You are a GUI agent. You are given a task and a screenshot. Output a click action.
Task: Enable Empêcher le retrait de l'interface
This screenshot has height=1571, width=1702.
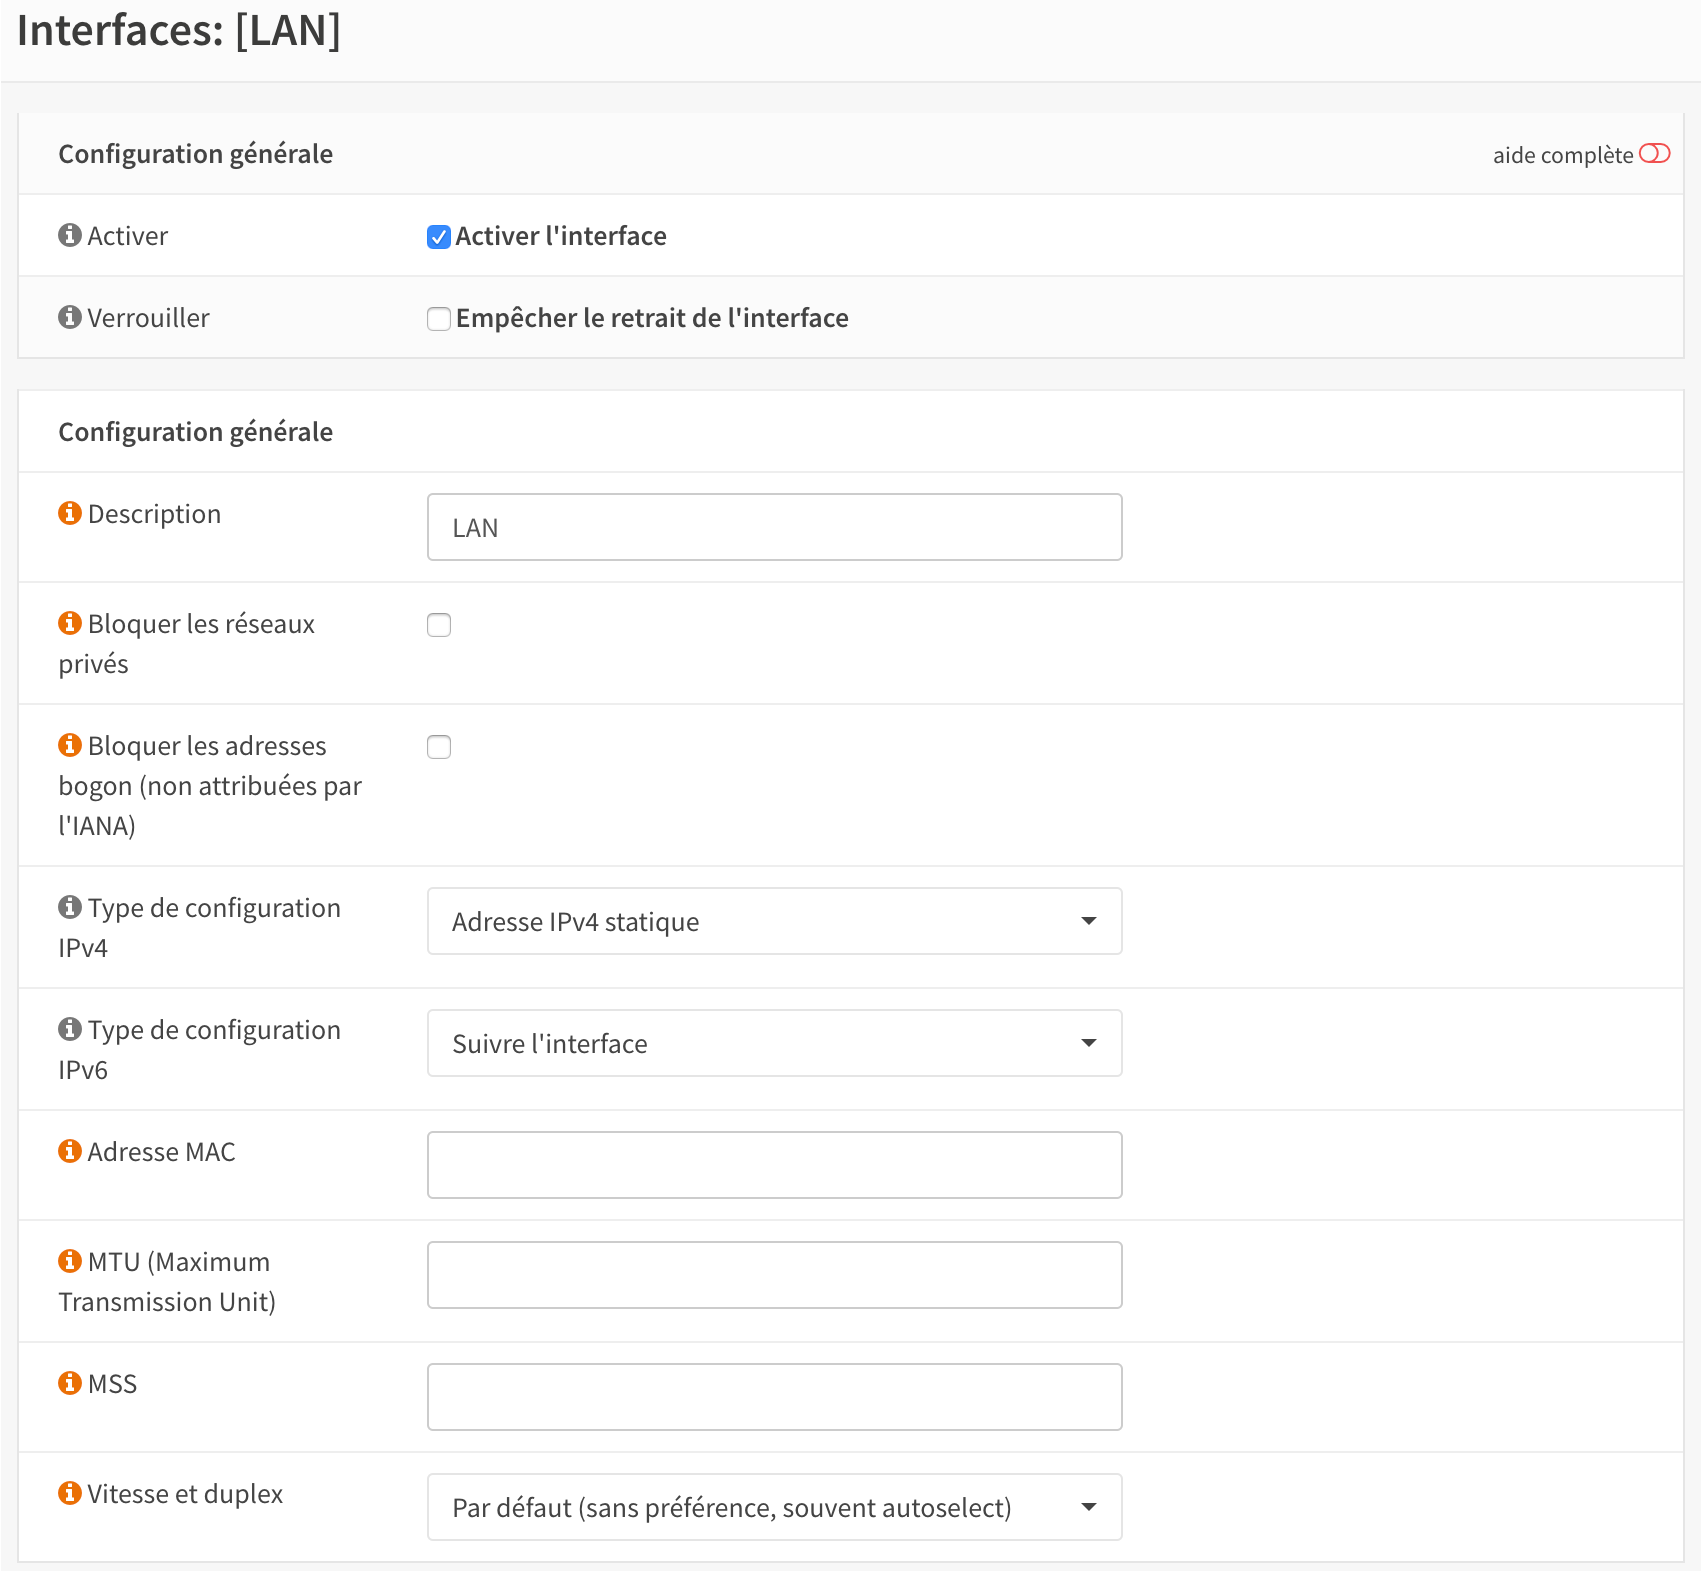click(439, 319)
